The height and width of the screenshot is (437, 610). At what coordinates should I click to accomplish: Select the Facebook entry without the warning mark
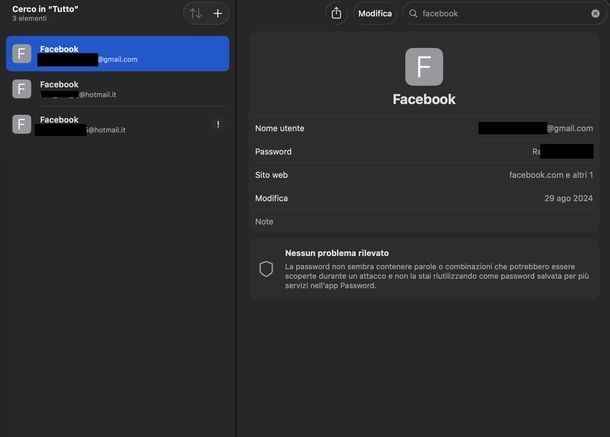117,89
